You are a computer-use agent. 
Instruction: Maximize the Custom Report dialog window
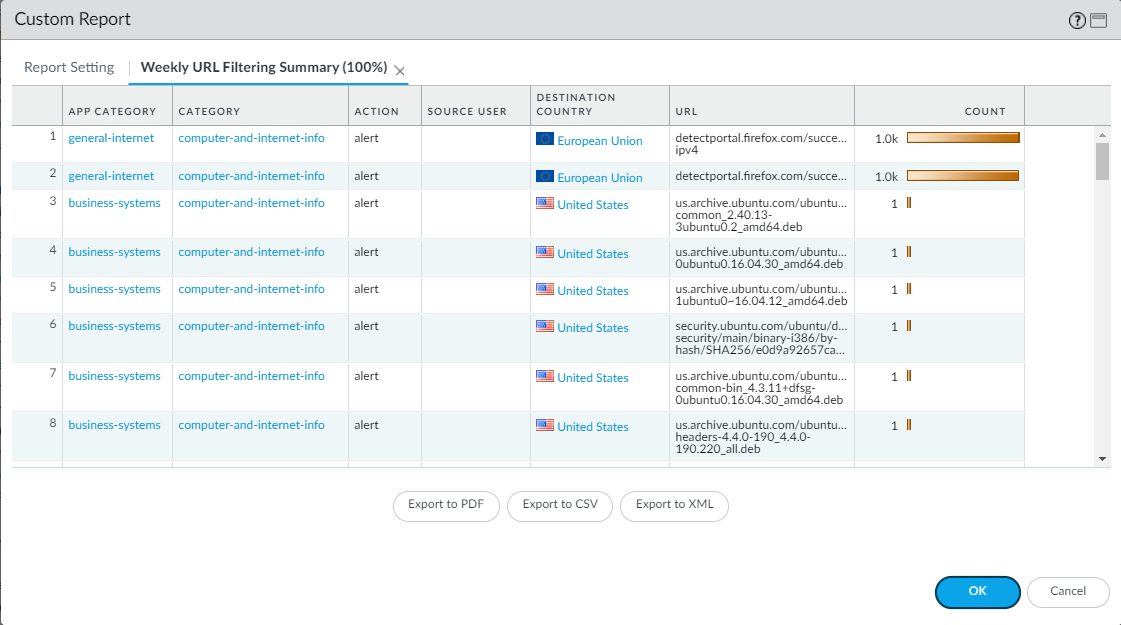point(1099,21)
